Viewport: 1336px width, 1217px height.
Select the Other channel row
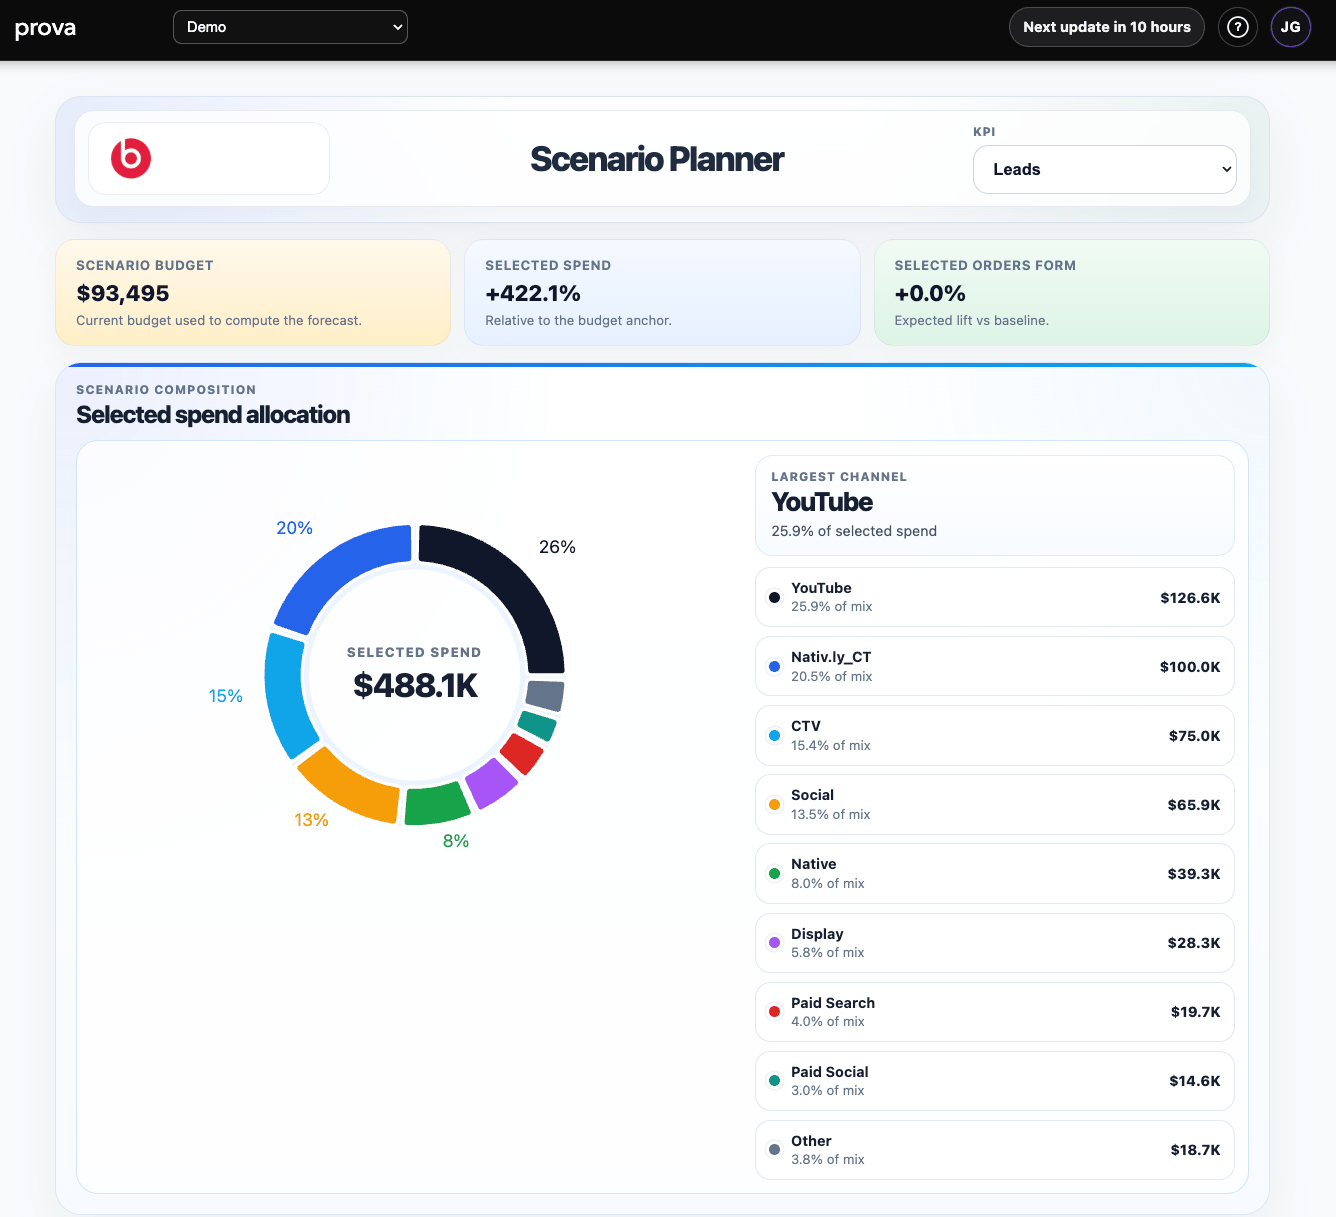(995, 1149)
